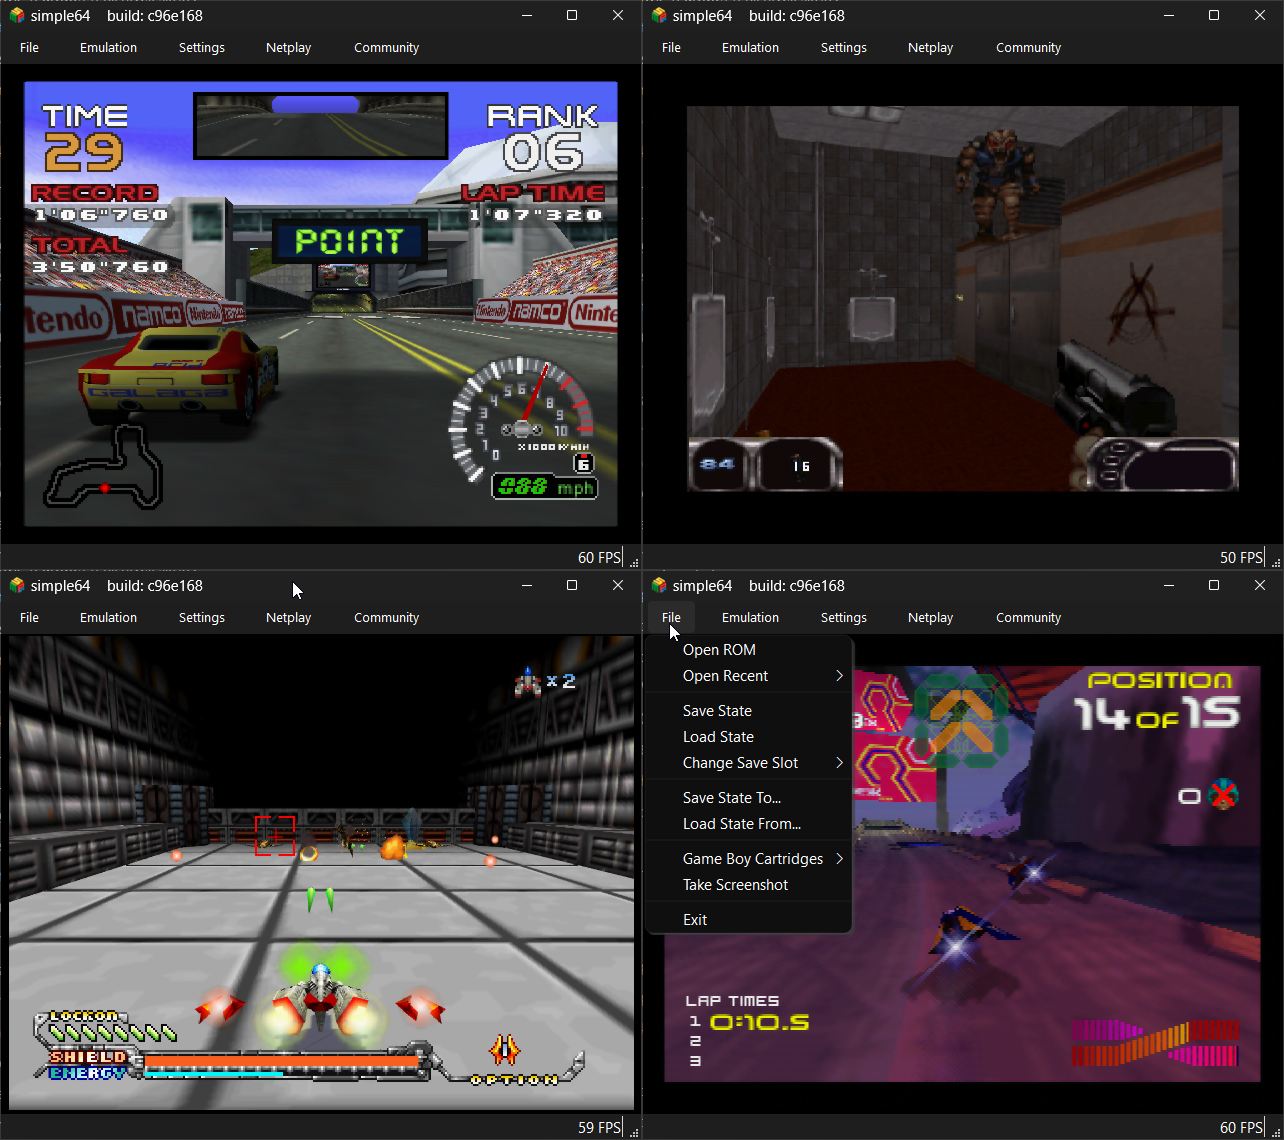Click simple64 app icon in the 59 FPS window
The height and width of the screenshot is (1140, 1284).
(16, 586)
